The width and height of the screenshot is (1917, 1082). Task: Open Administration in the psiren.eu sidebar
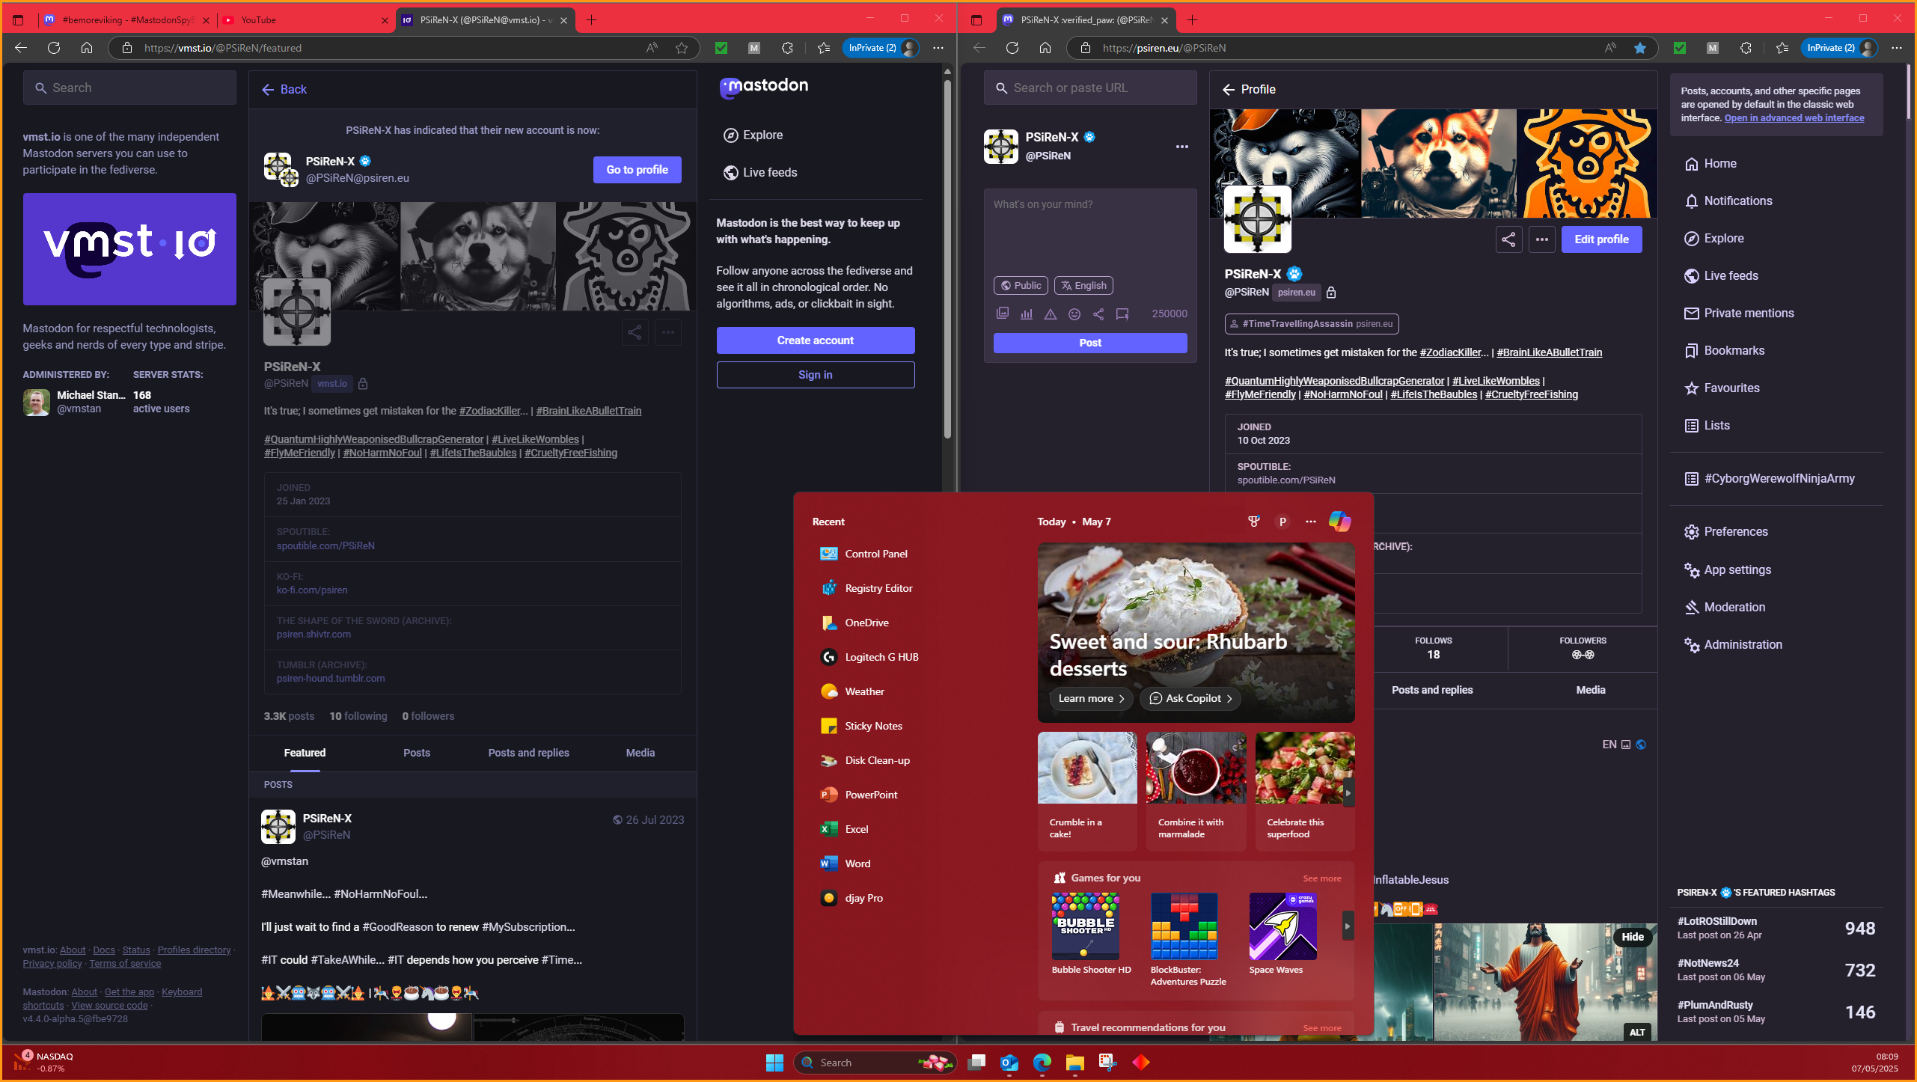pos(1733,645)
